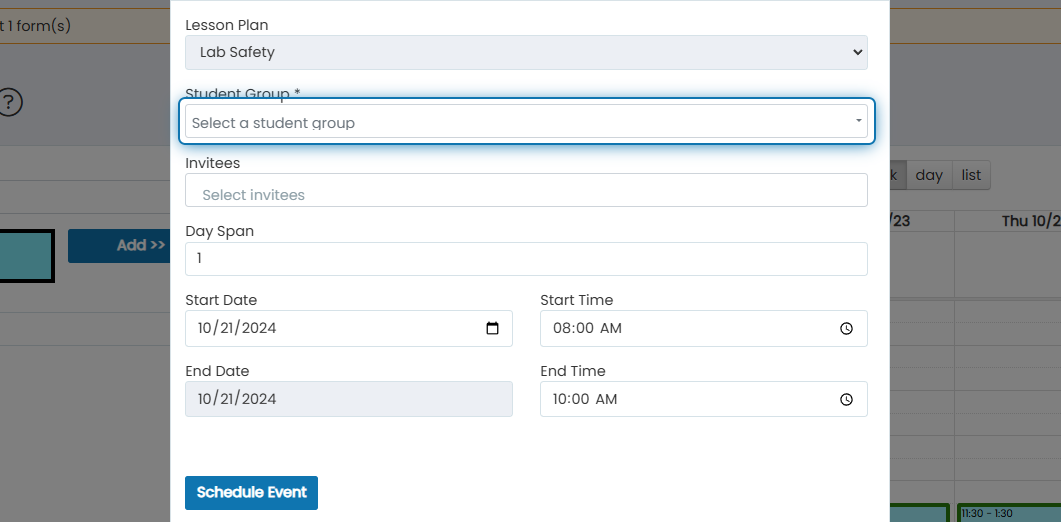Click the End Time 10:00 AM field

pyautogui.click(x=704, y=399)
